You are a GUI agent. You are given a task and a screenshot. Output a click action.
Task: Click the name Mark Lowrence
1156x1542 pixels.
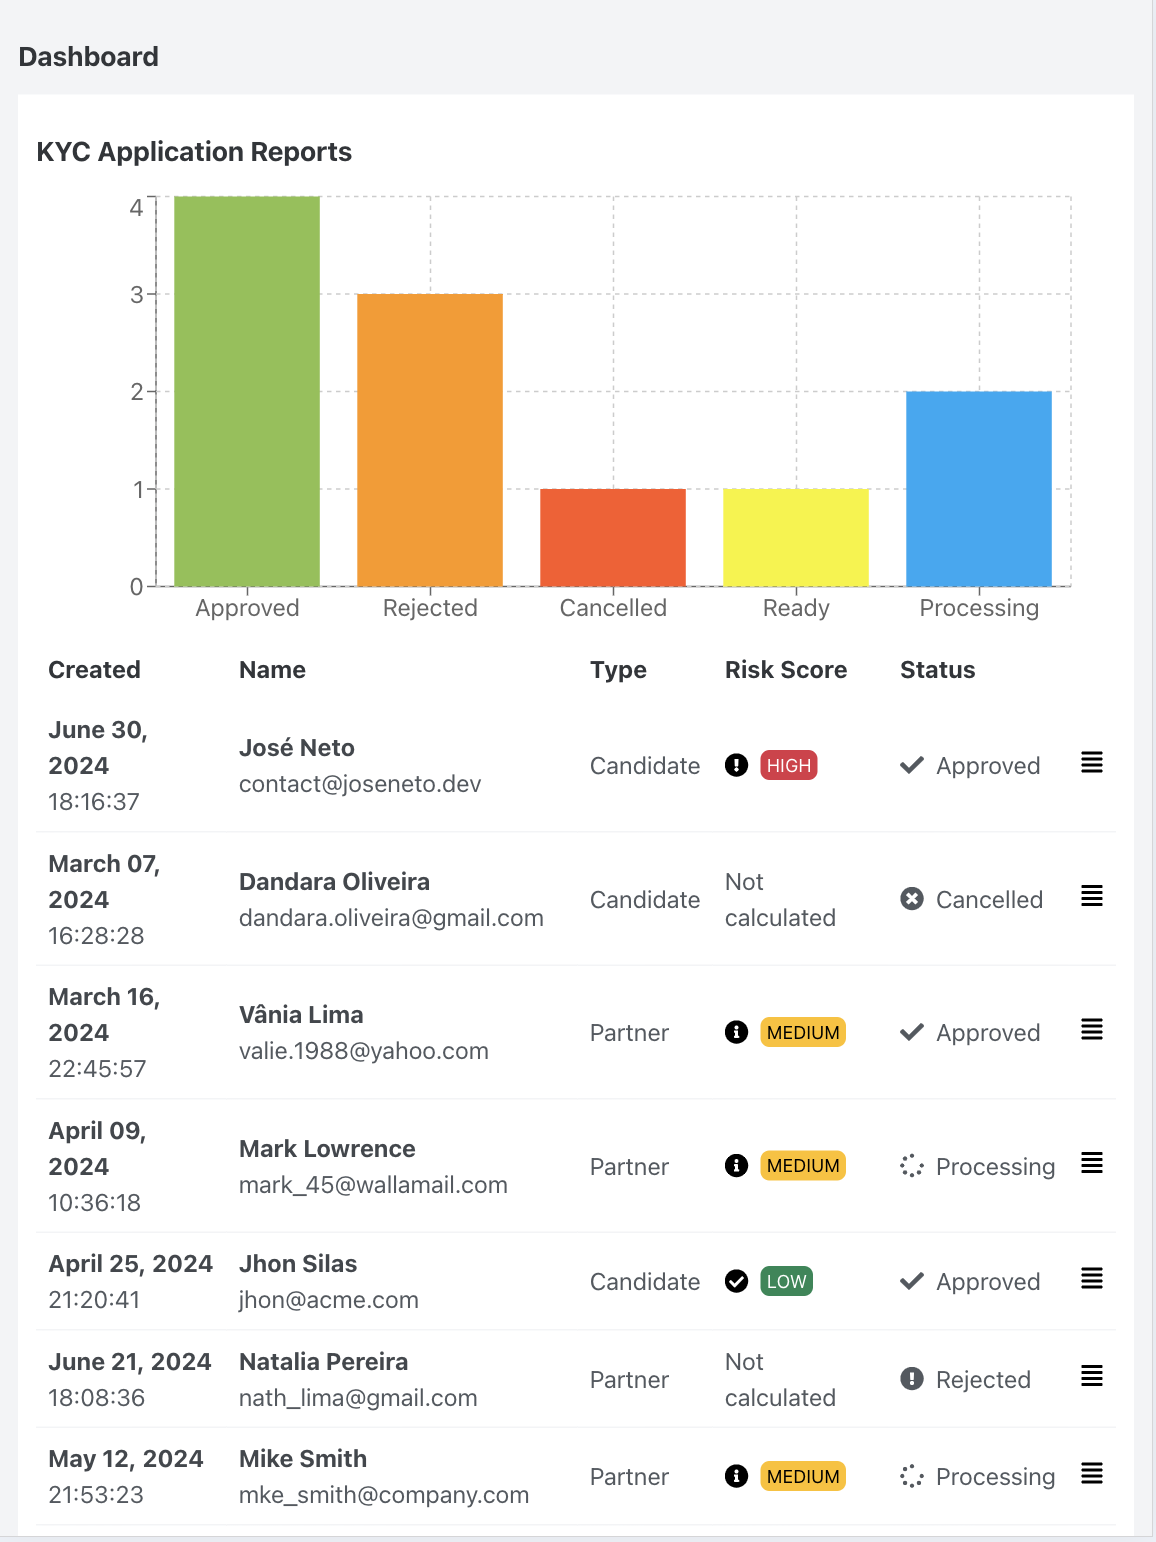[327, 1149]
